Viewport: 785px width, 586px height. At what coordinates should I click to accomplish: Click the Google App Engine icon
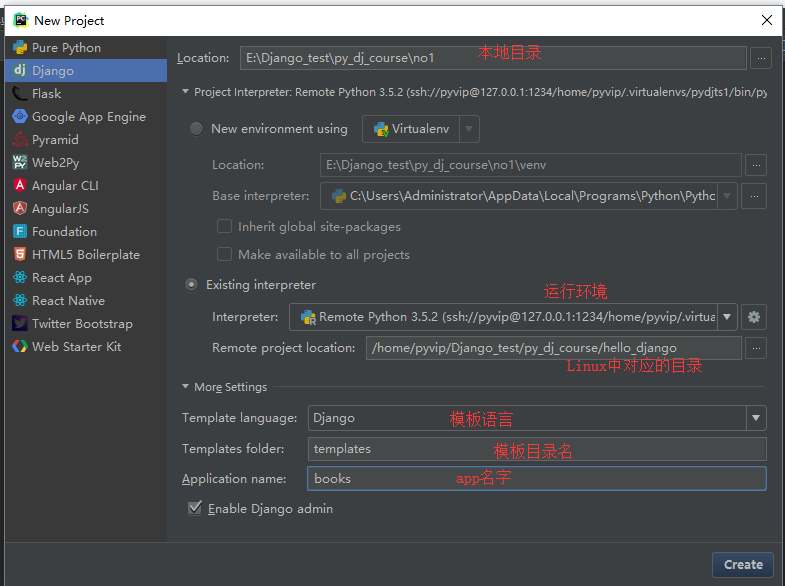point(20,117)
